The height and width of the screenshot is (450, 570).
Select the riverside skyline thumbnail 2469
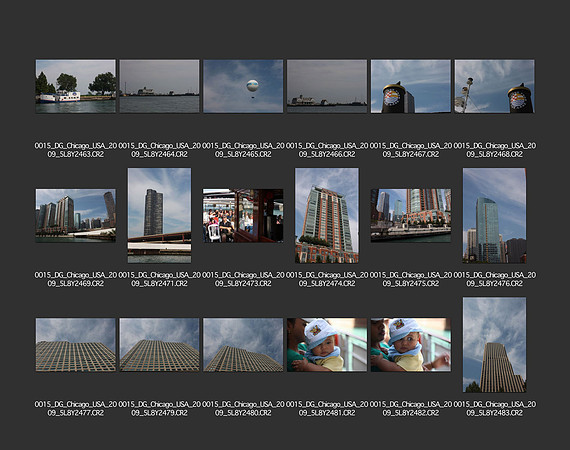(x=76, y=216)
